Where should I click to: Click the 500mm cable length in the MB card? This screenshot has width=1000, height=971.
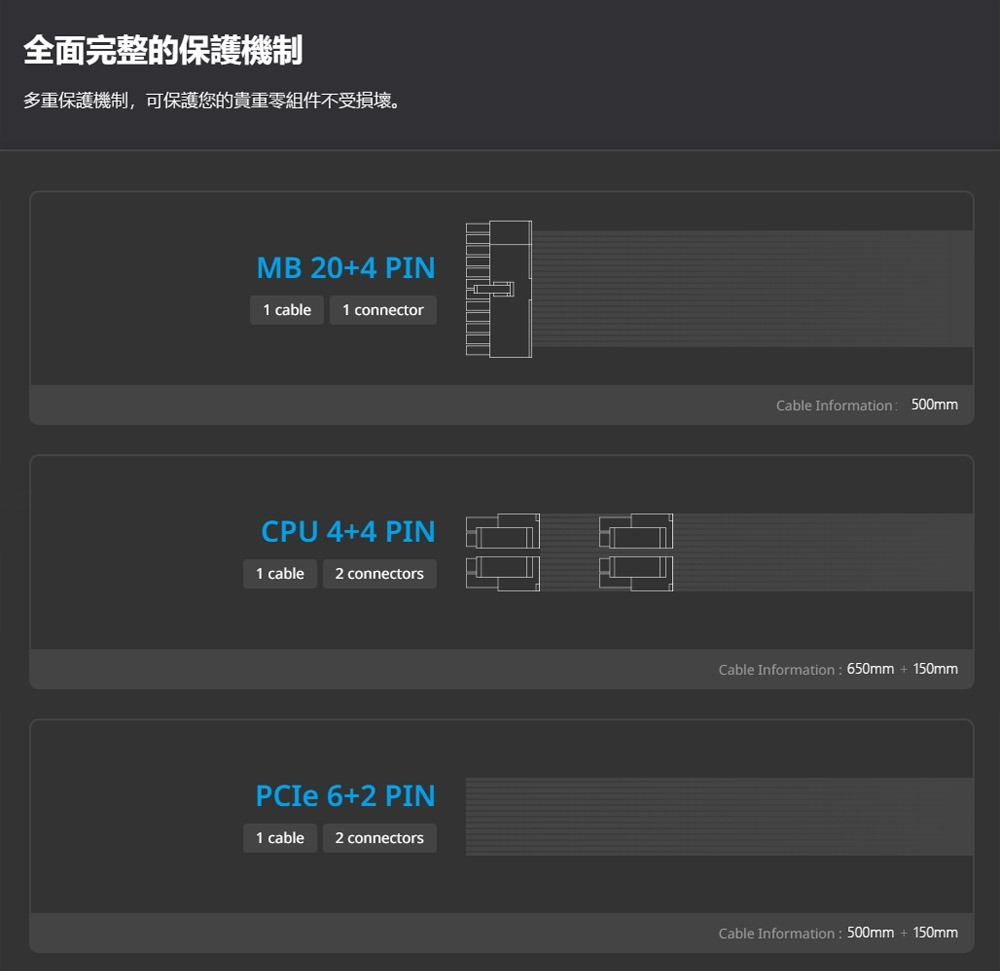click(934, 405)
